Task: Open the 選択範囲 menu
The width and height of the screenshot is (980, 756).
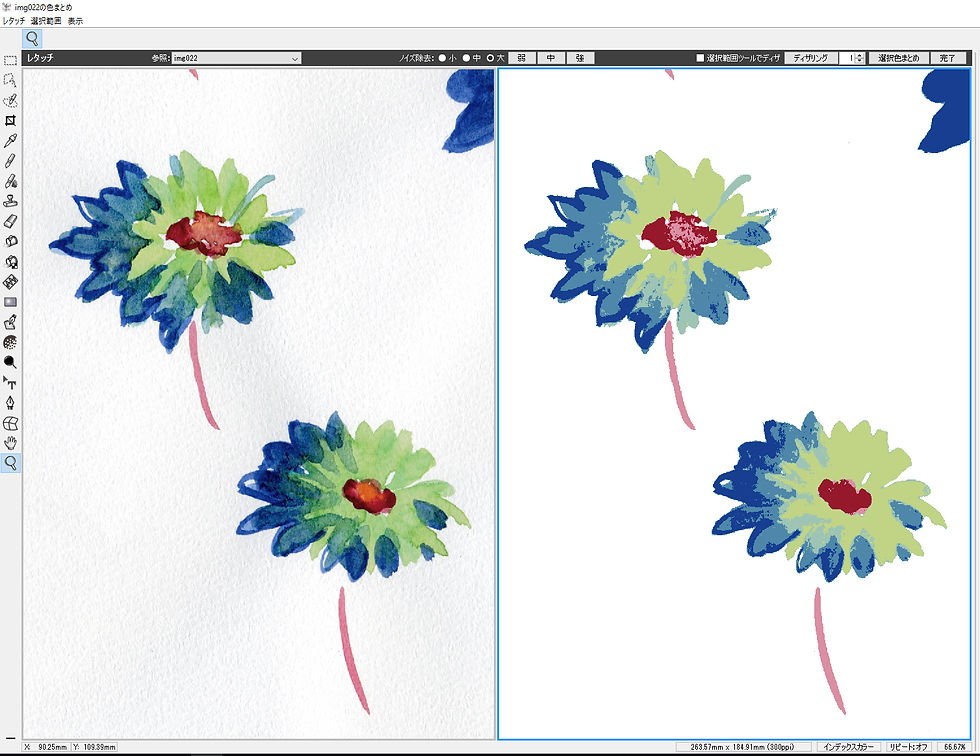Action: (x=46, y=21)
